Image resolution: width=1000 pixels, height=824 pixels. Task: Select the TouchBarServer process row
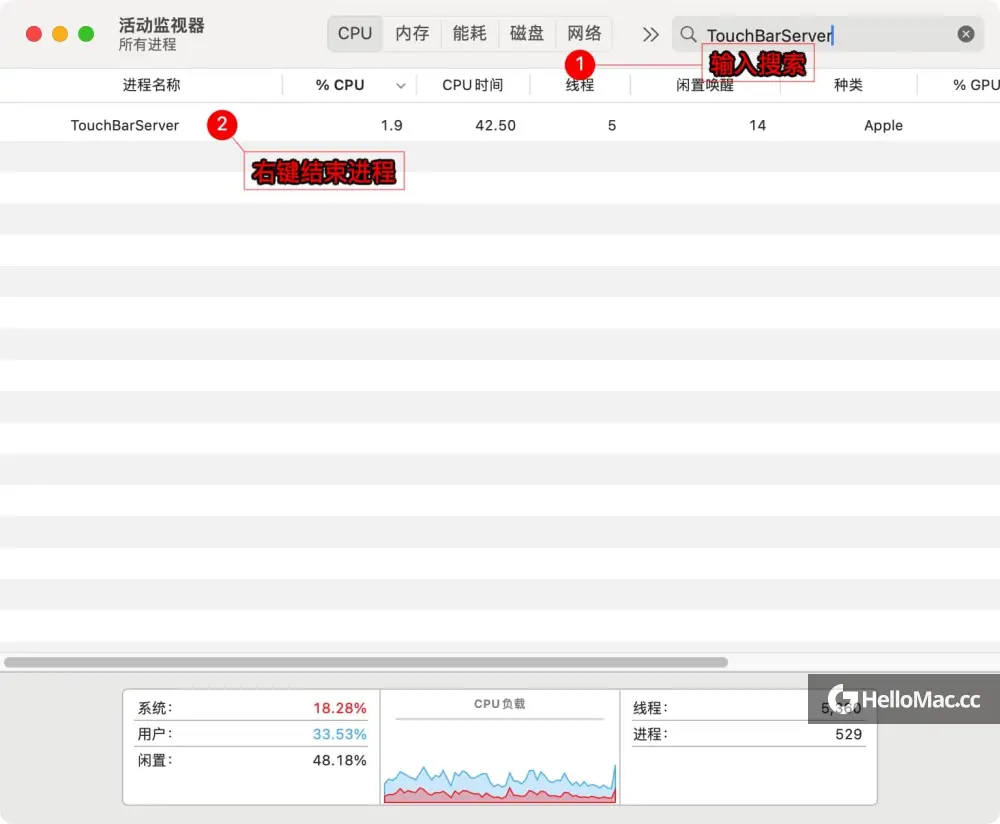click(500, 125)
